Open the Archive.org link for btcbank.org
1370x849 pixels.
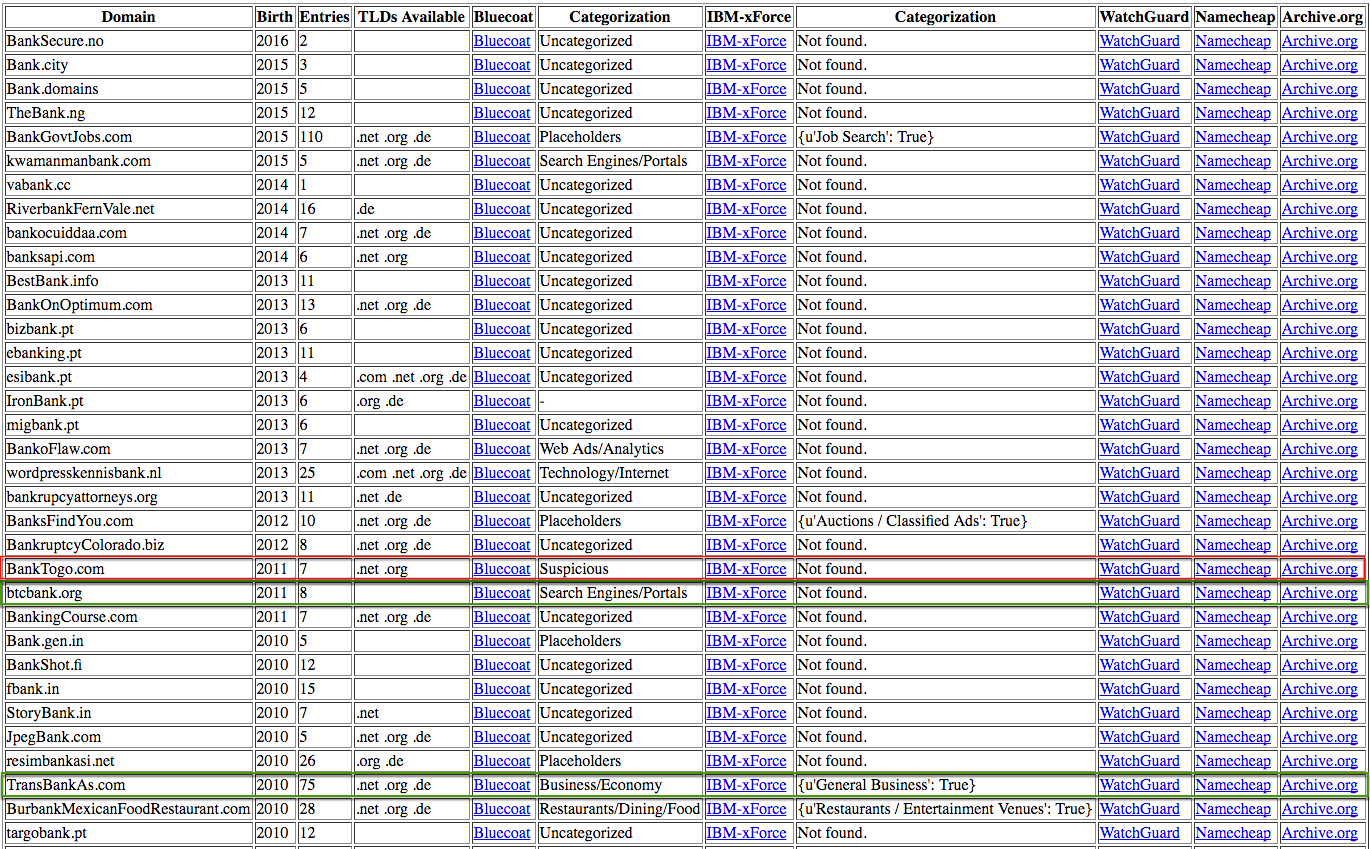point(1319,593)
